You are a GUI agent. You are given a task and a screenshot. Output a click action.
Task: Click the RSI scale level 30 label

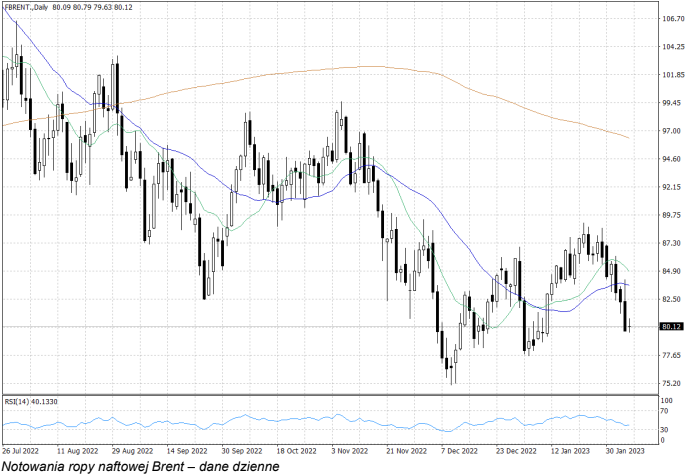(665, 429)
